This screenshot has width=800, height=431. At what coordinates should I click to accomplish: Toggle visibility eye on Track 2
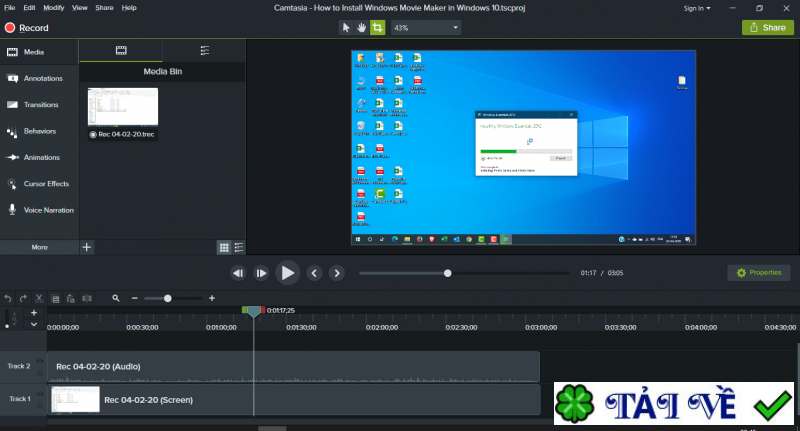click(x=41, y=362)
